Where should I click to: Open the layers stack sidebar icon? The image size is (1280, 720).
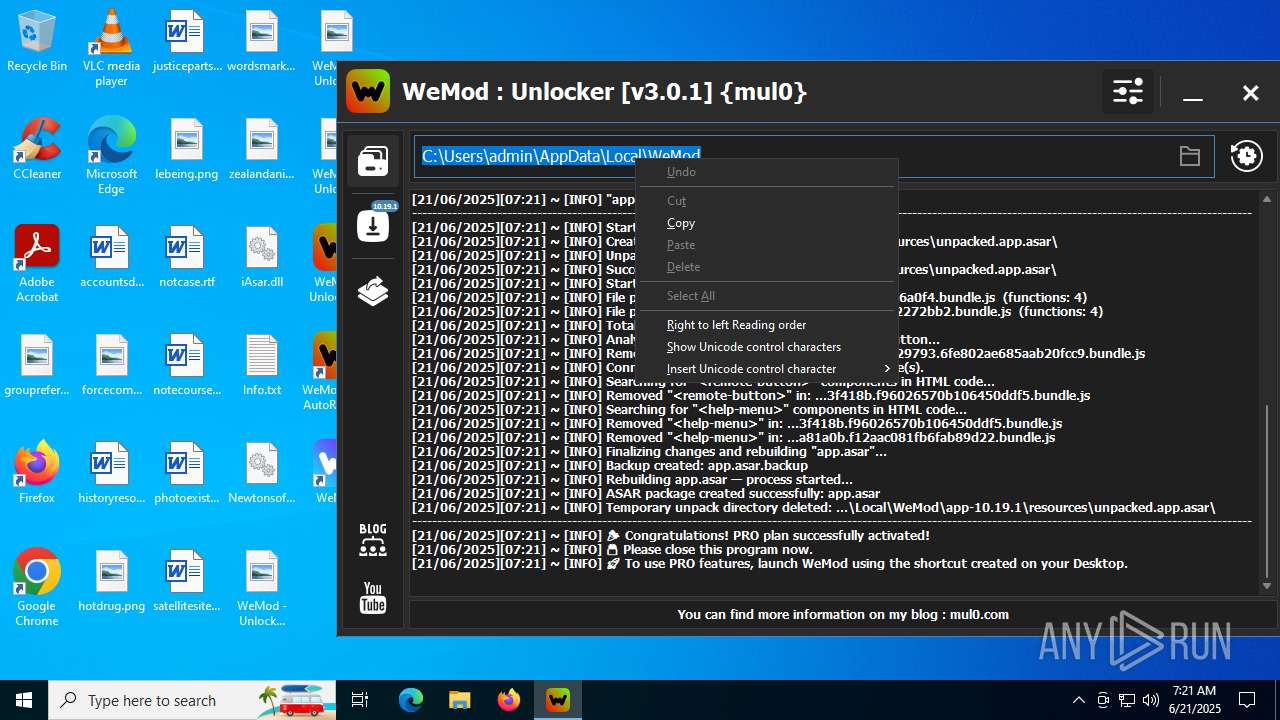(373, 291)
